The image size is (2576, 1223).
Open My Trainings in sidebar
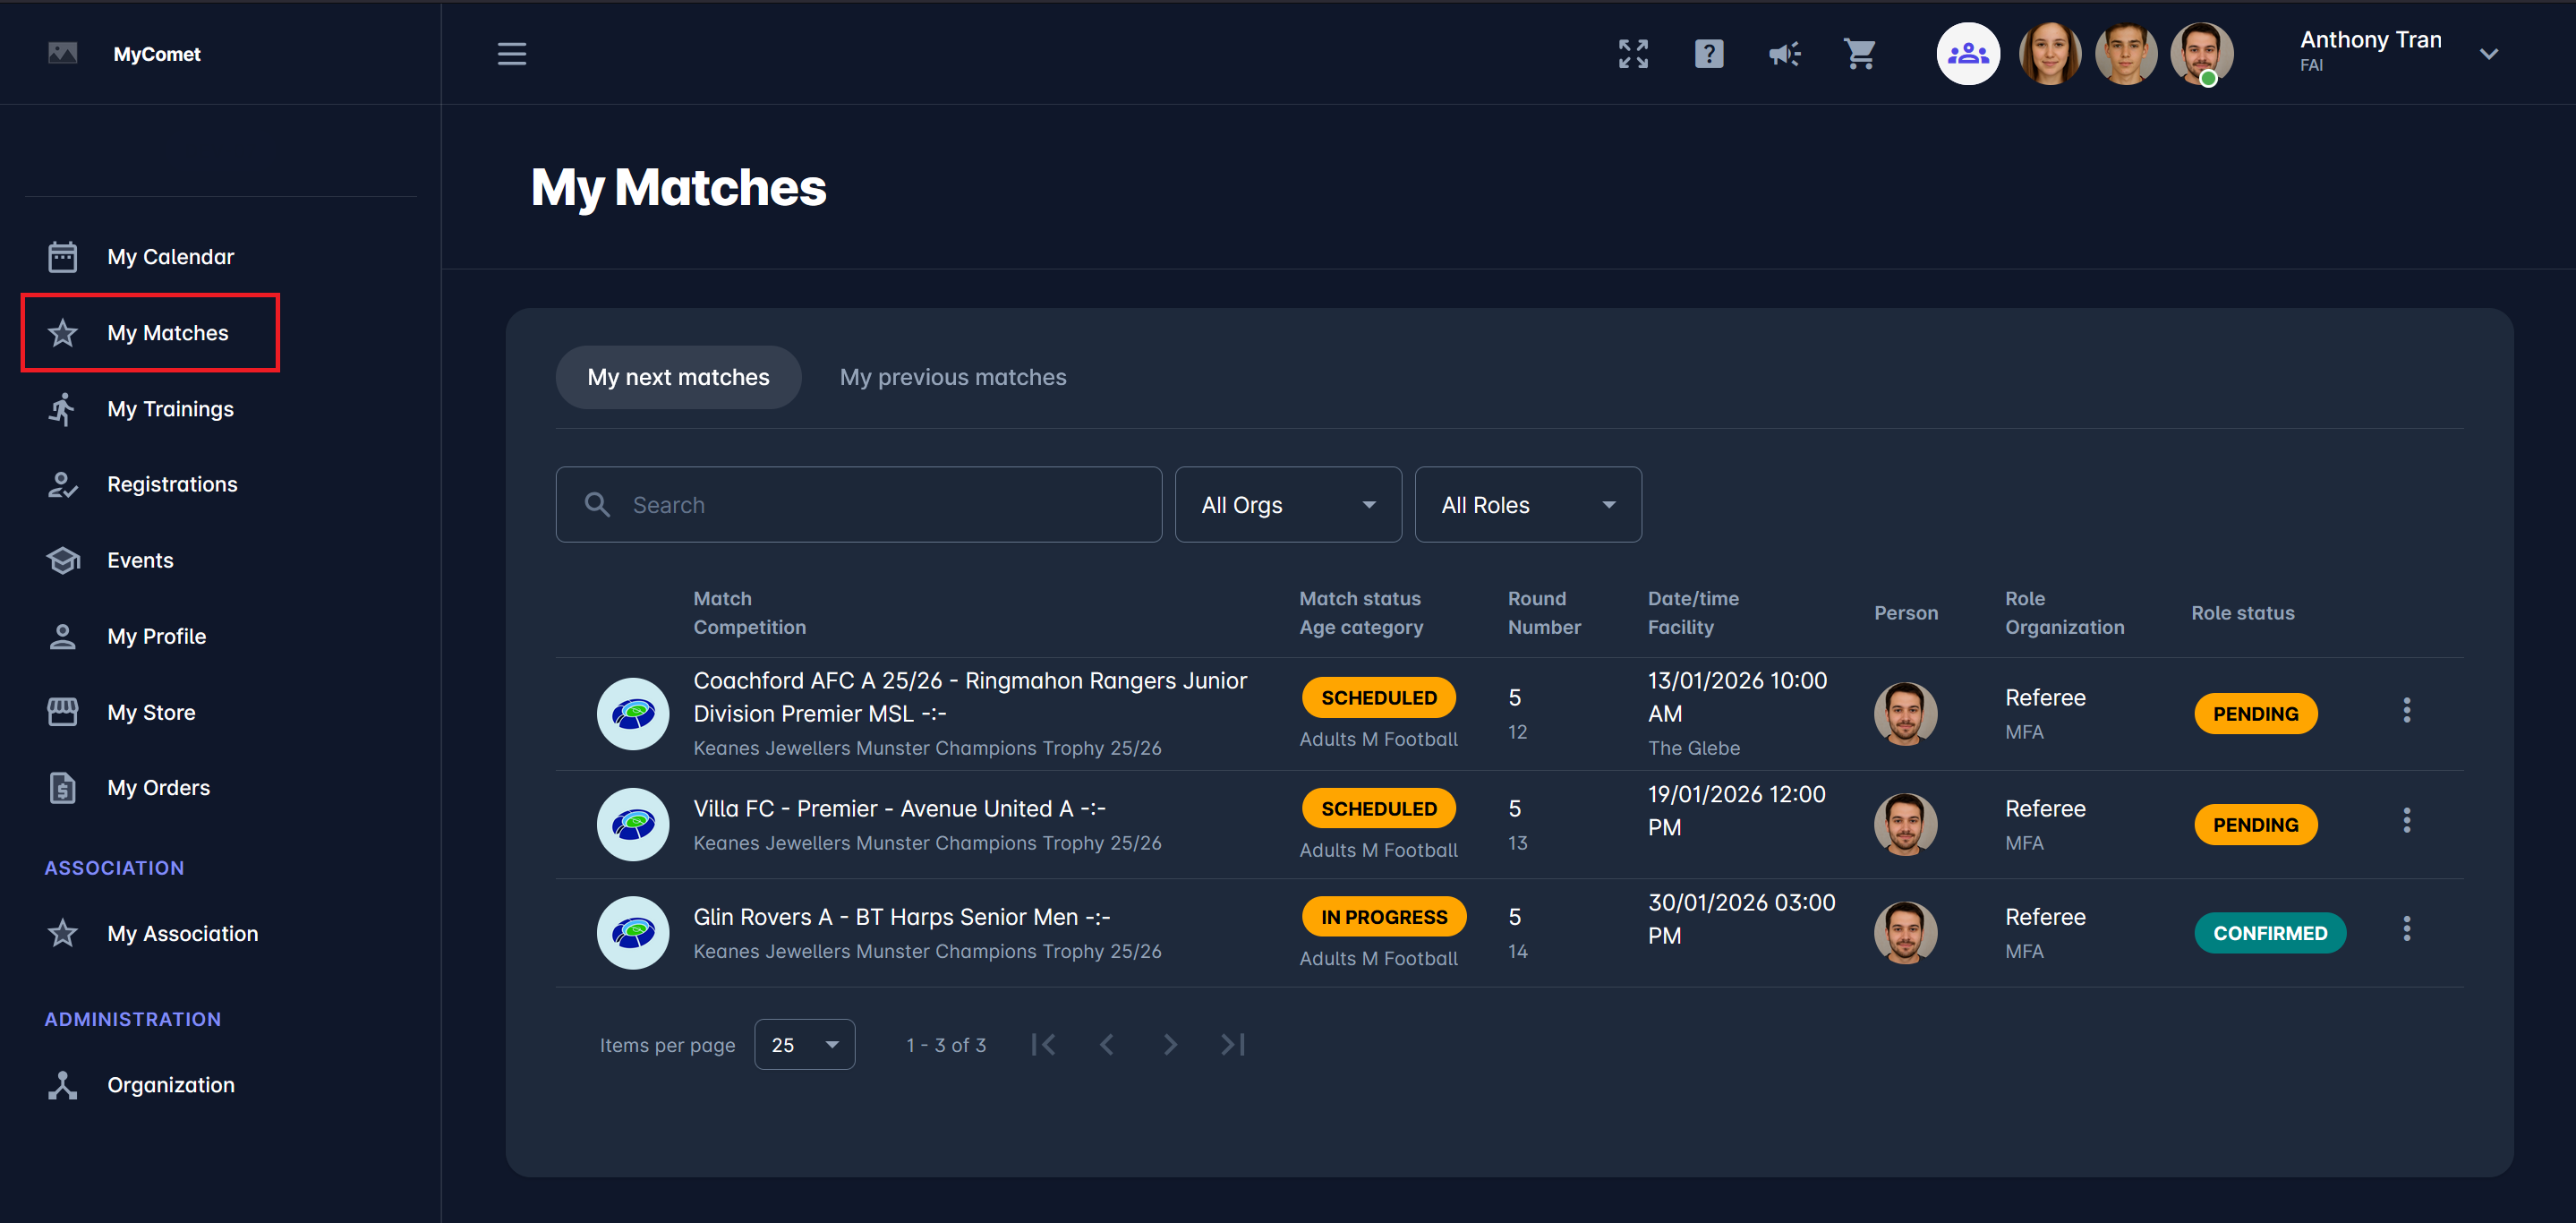(x=170, y=409)
